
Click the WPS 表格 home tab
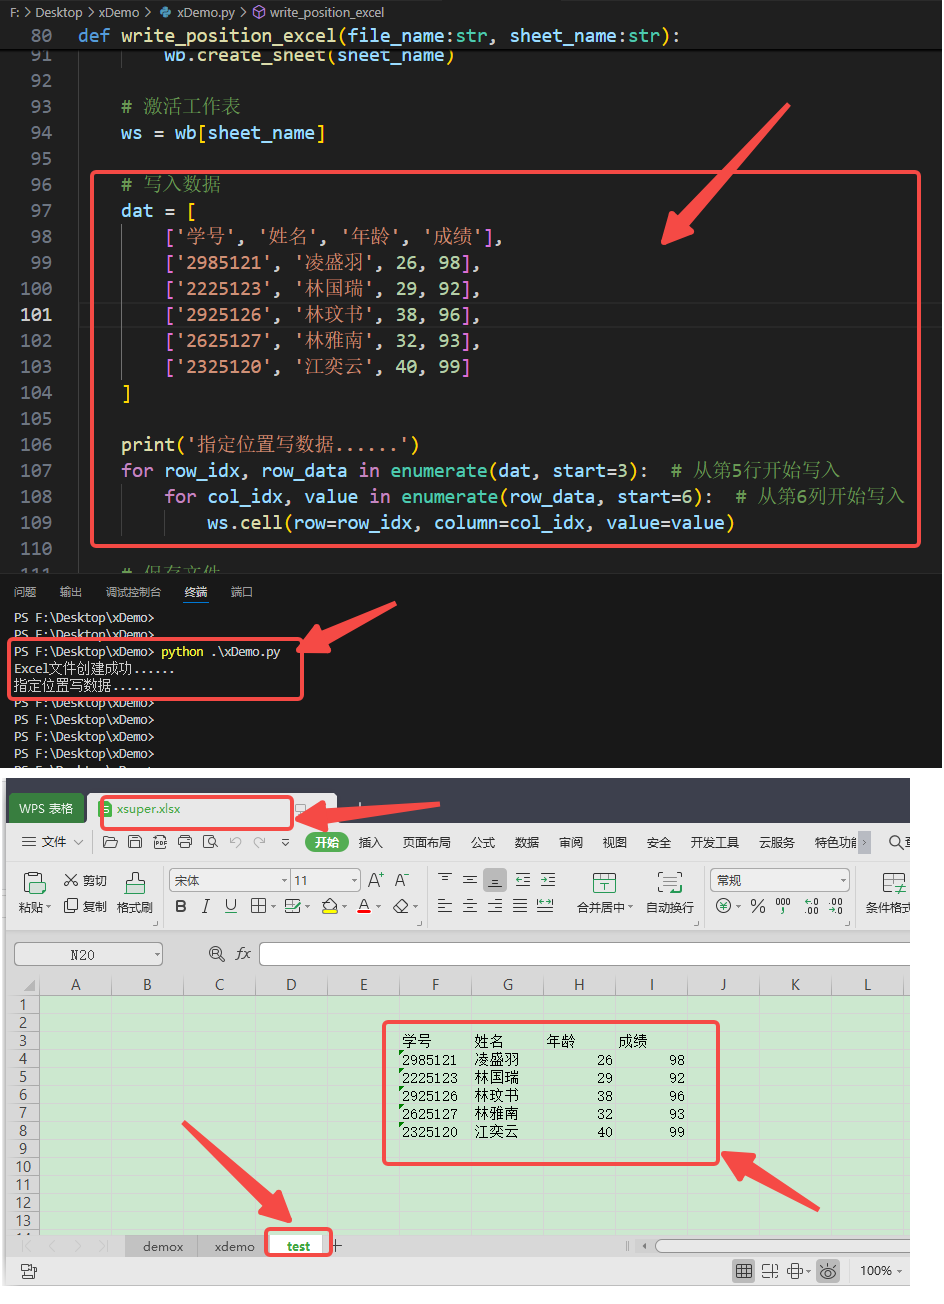point(46,808)
